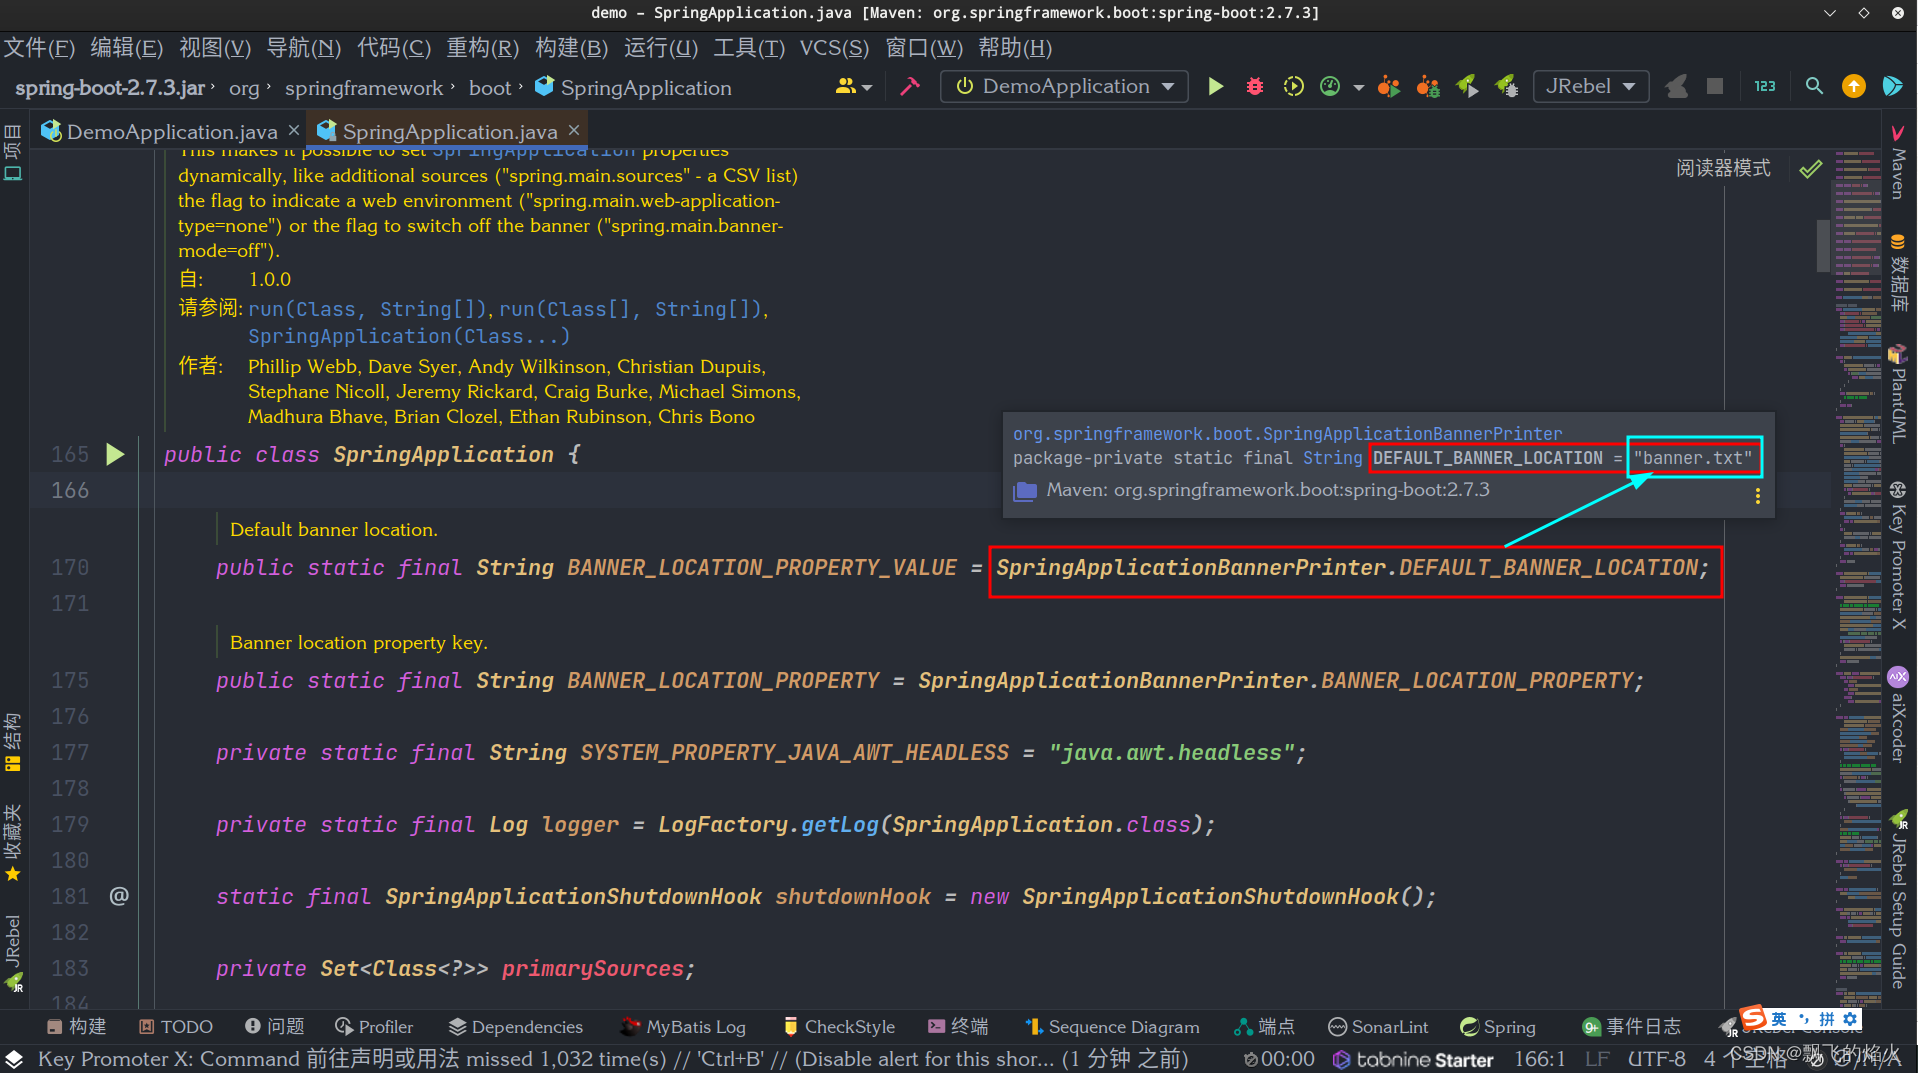The height and width of the screenshot is (1073, 1918).
Task: Click the editor vertical scrollbar thumb
Action: pyautogui.click(x=1823, y=245)
